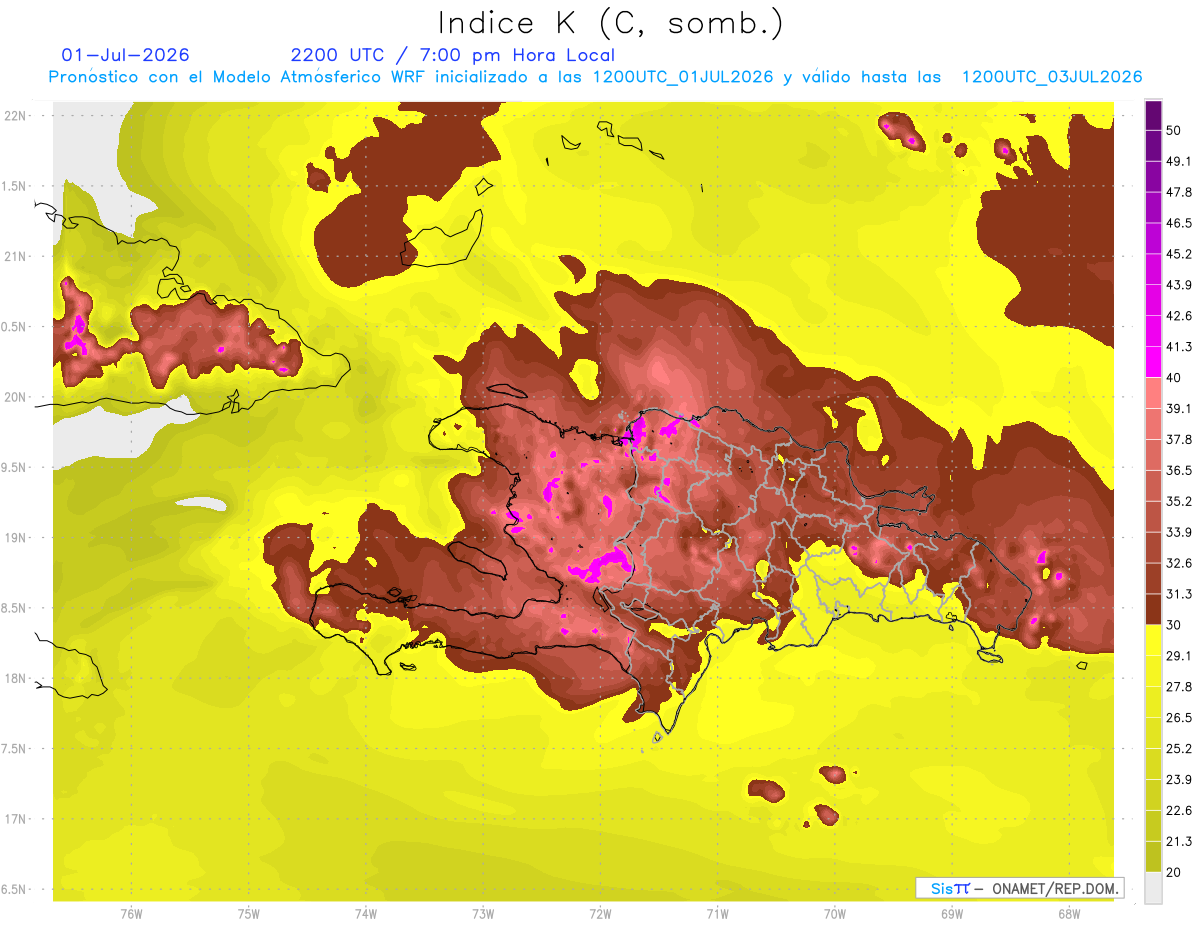Click the colorbar value '47.8'
Viewport: 1200px width, 927px height.
coord(1180,192)
